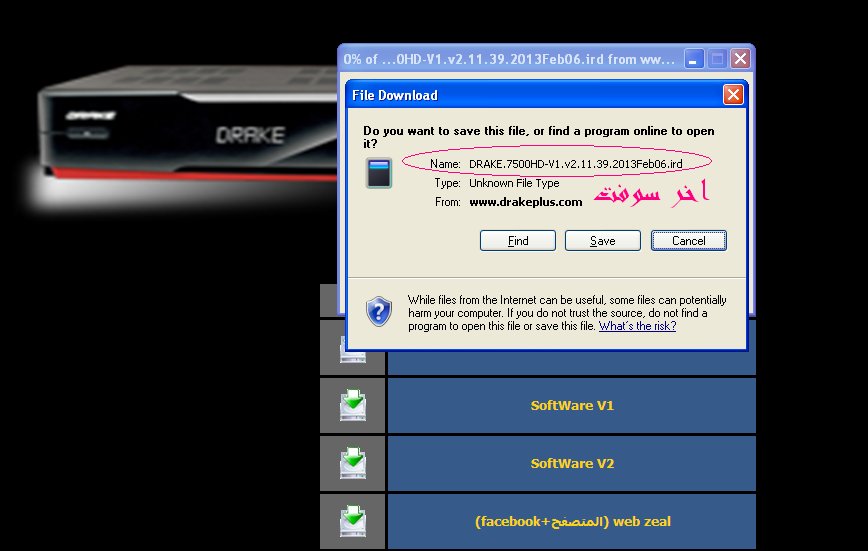Close the File Download dialog
This screenshot has height=551, width=868.
click(x=733, y=95)
